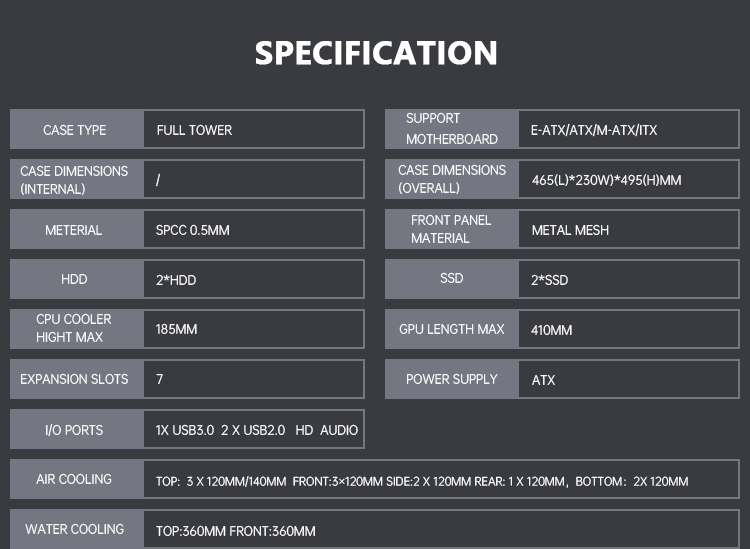
Task: Click the FRONT PANEL MATERIAL label
Action: (x=451, y=229)
